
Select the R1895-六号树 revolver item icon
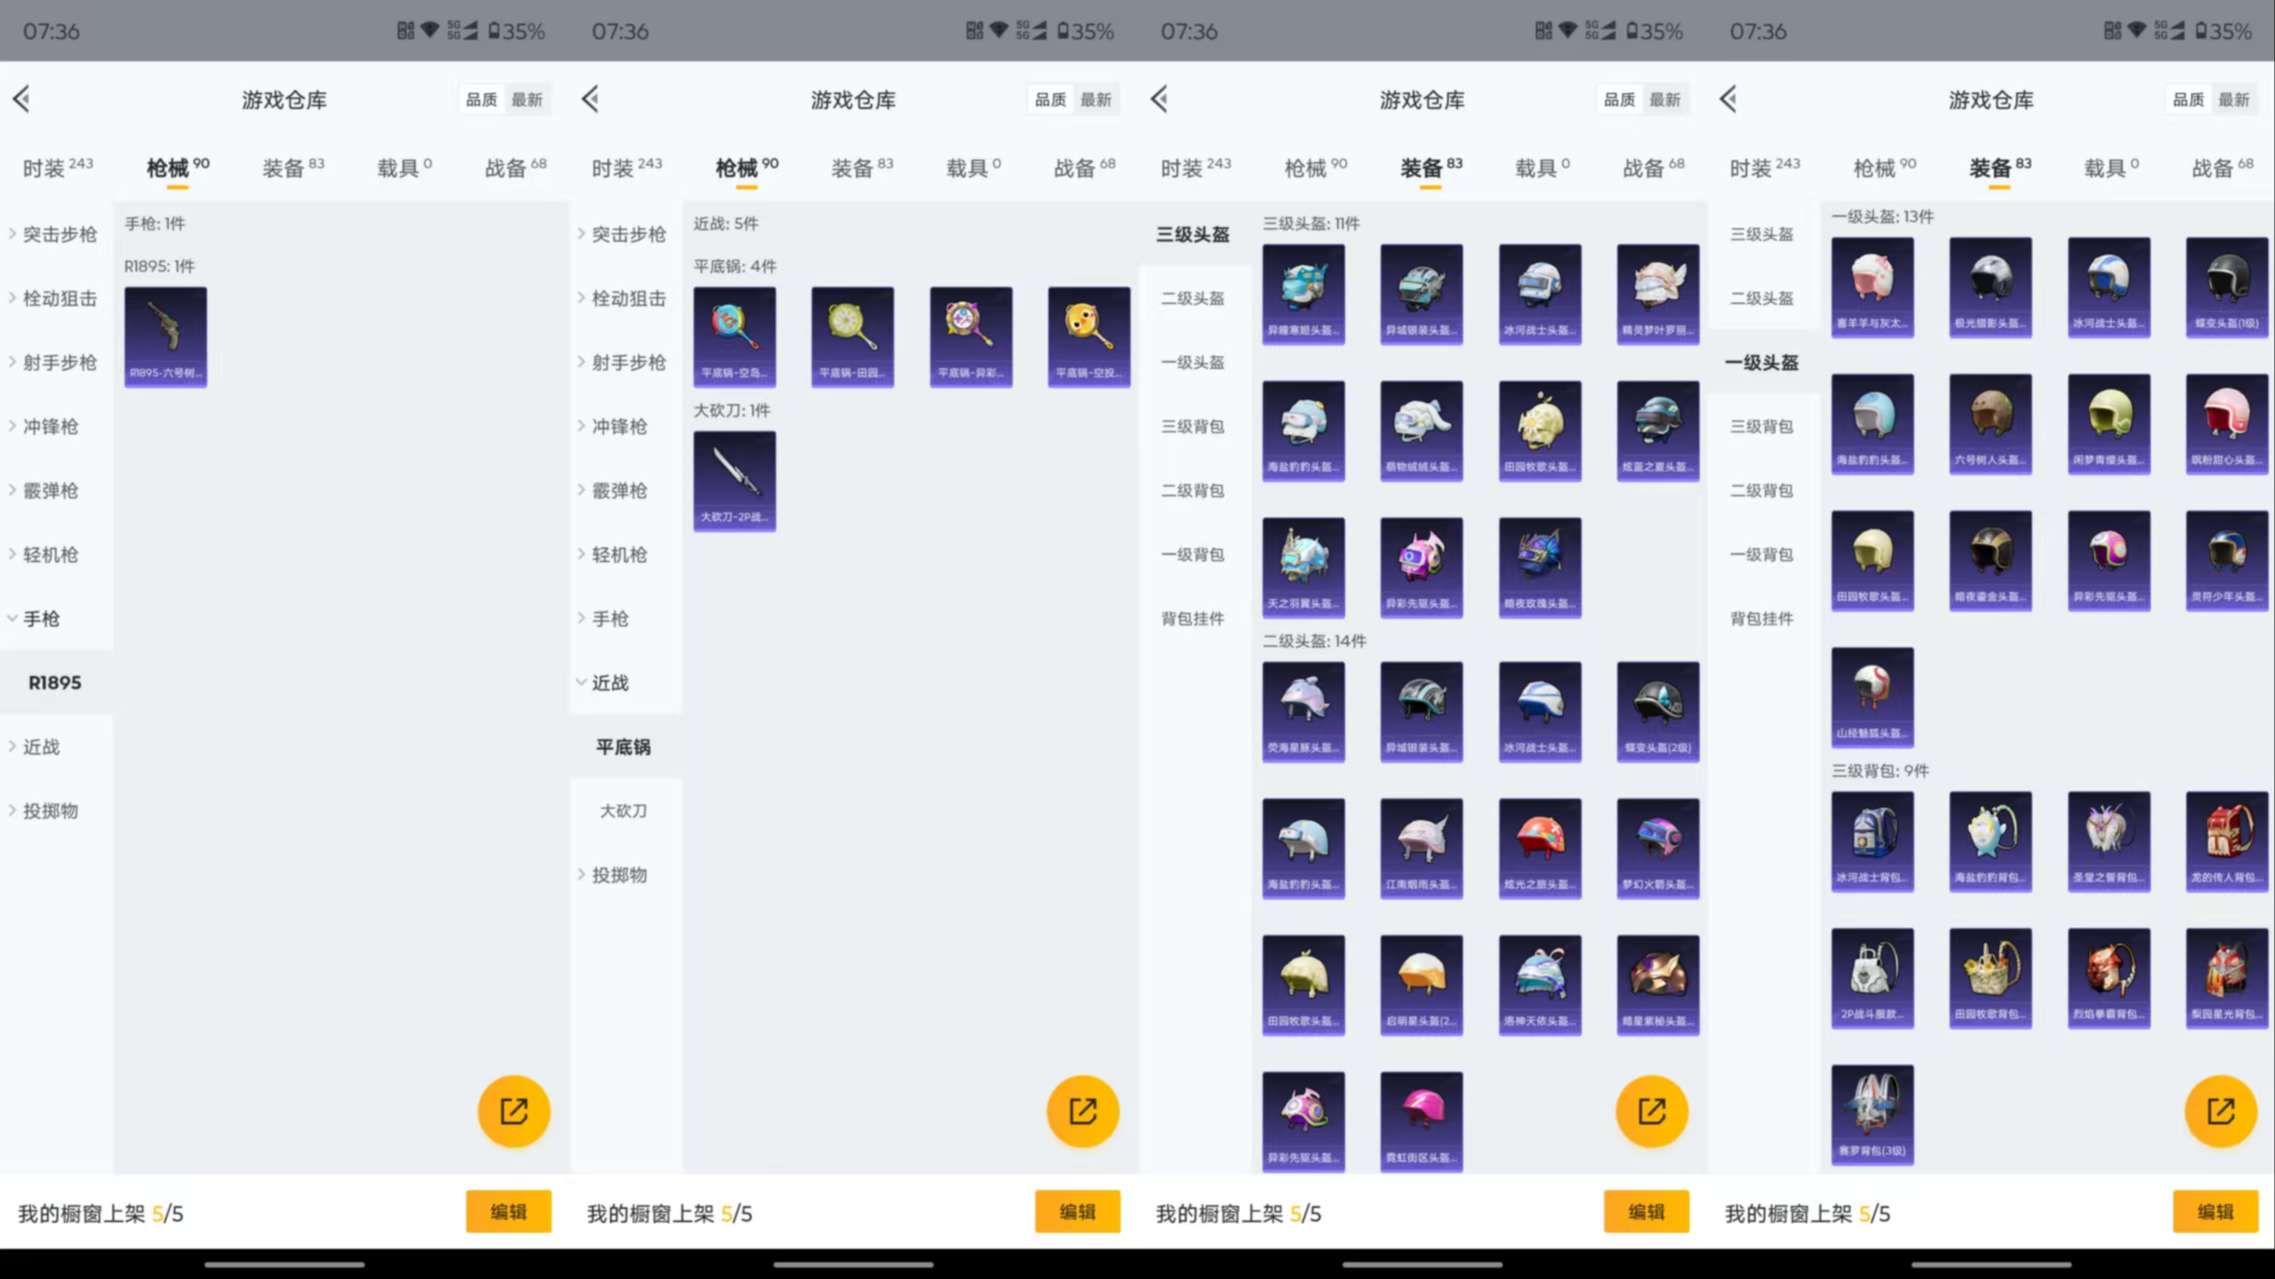coord(165,335)
